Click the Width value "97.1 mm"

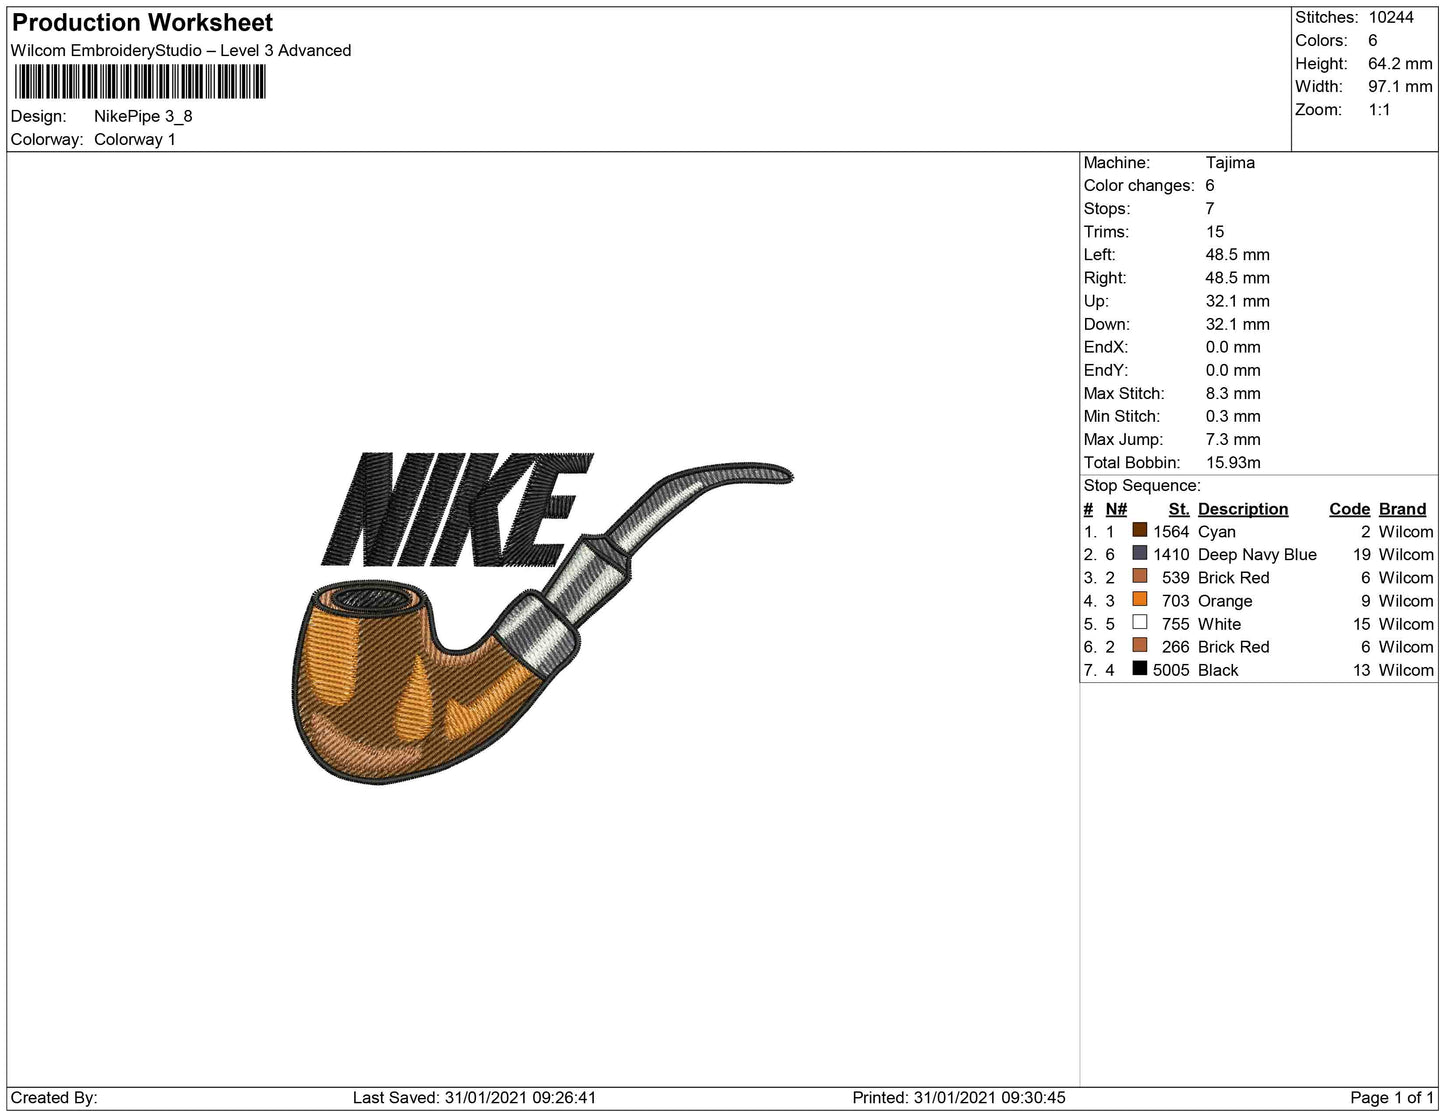coord(1400,87)
